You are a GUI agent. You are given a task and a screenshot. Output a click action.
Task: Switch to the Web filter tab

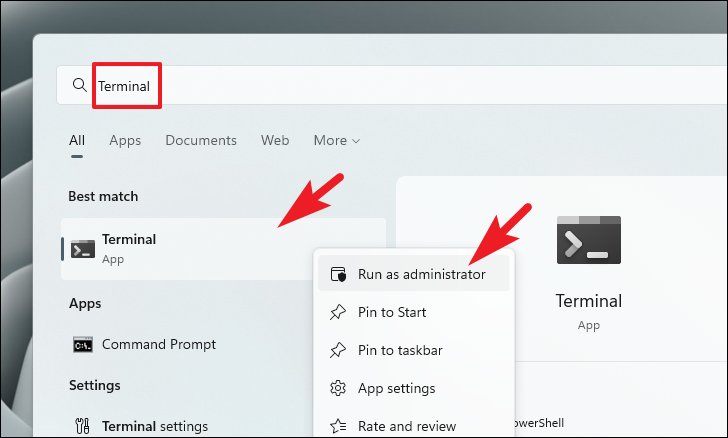tap(275, 140)
